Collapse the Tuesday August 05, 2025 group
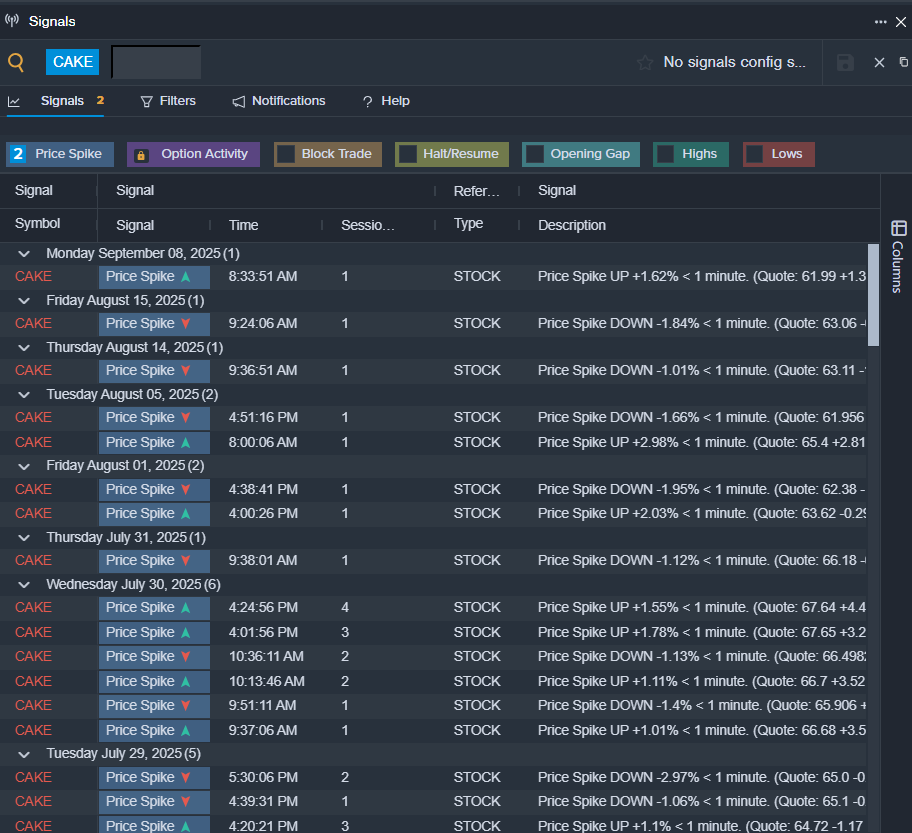The height and width of the screenshot is (833, 912). click(25, 395)
